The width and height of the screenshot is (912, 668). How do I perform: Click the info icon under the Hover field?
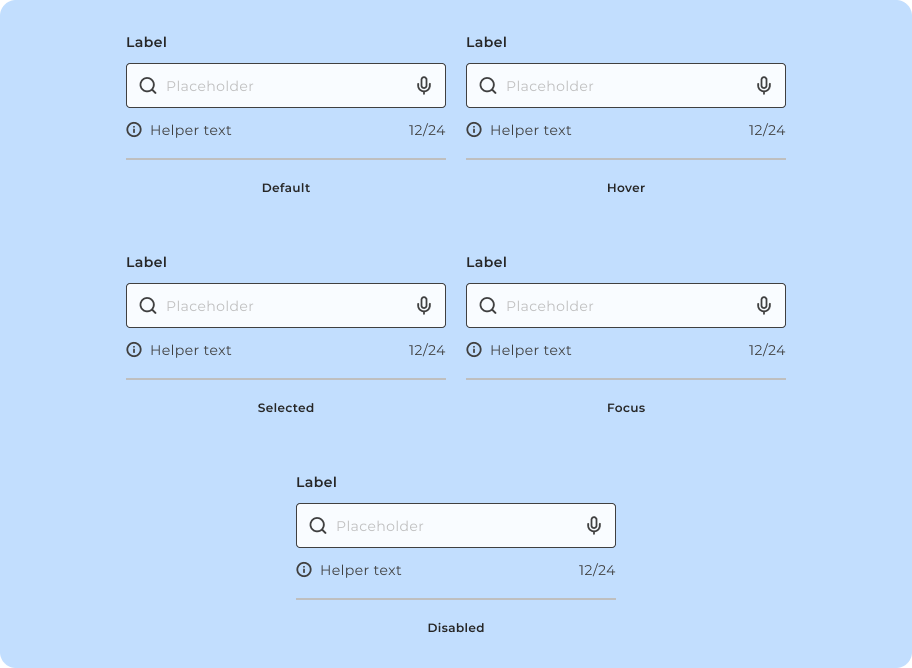474,130
